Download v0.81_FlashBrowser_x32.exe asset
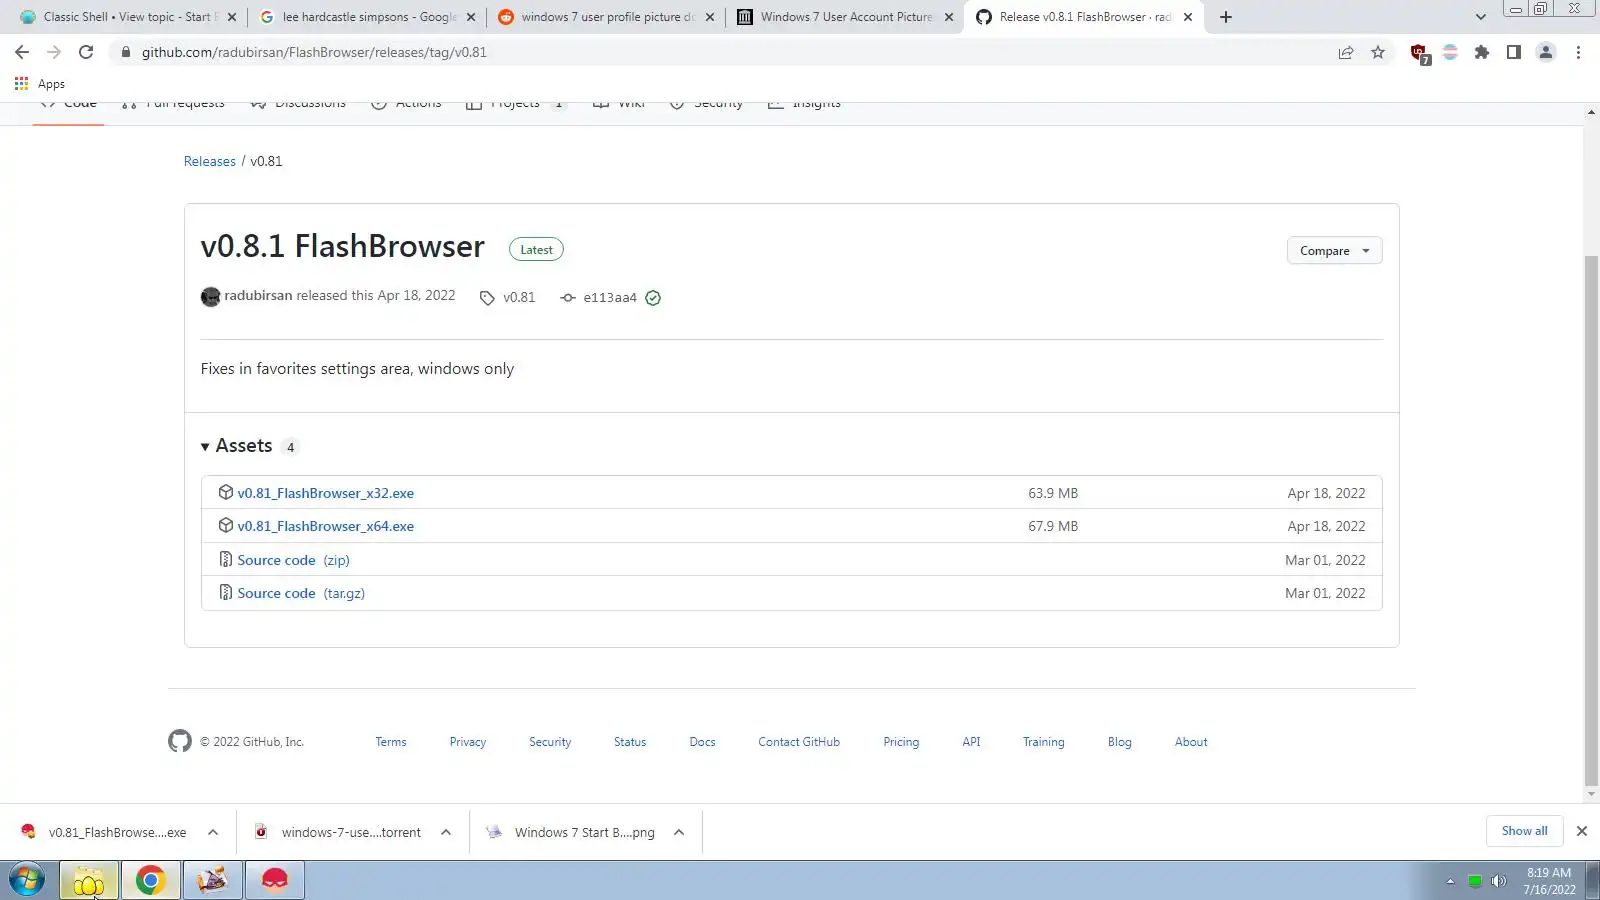The height and width of the screenshot is (900, 1600). click(x=326, y=493)
